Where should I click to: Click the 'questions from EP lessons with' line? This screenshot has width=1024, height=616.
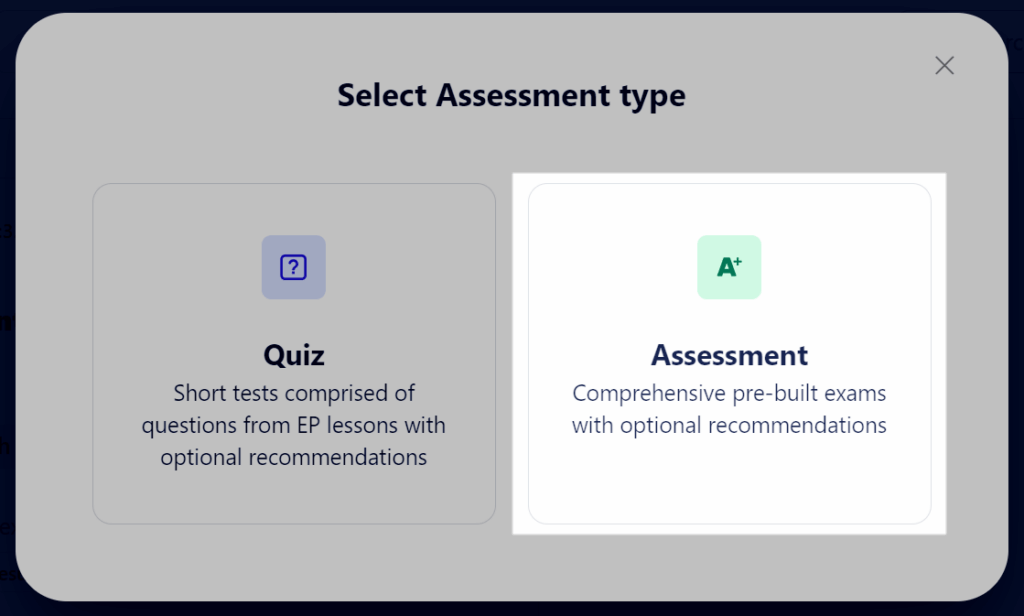point(294,425)
